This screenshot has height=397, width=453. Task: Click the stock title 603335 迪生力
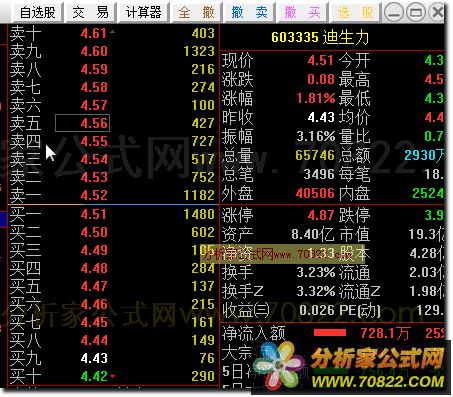[x=320, y=37]
